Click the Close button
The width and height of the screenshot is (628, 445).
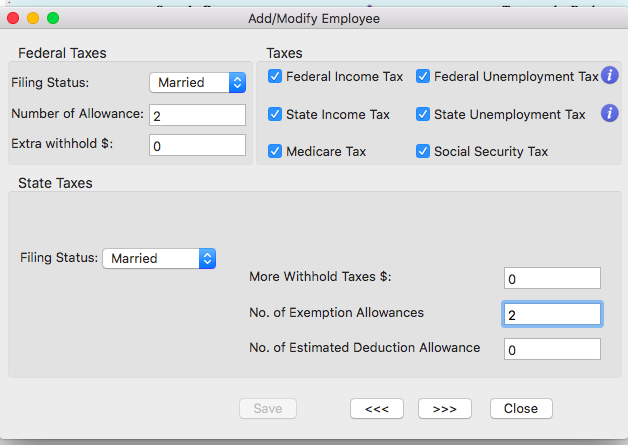tap(521, 408)
